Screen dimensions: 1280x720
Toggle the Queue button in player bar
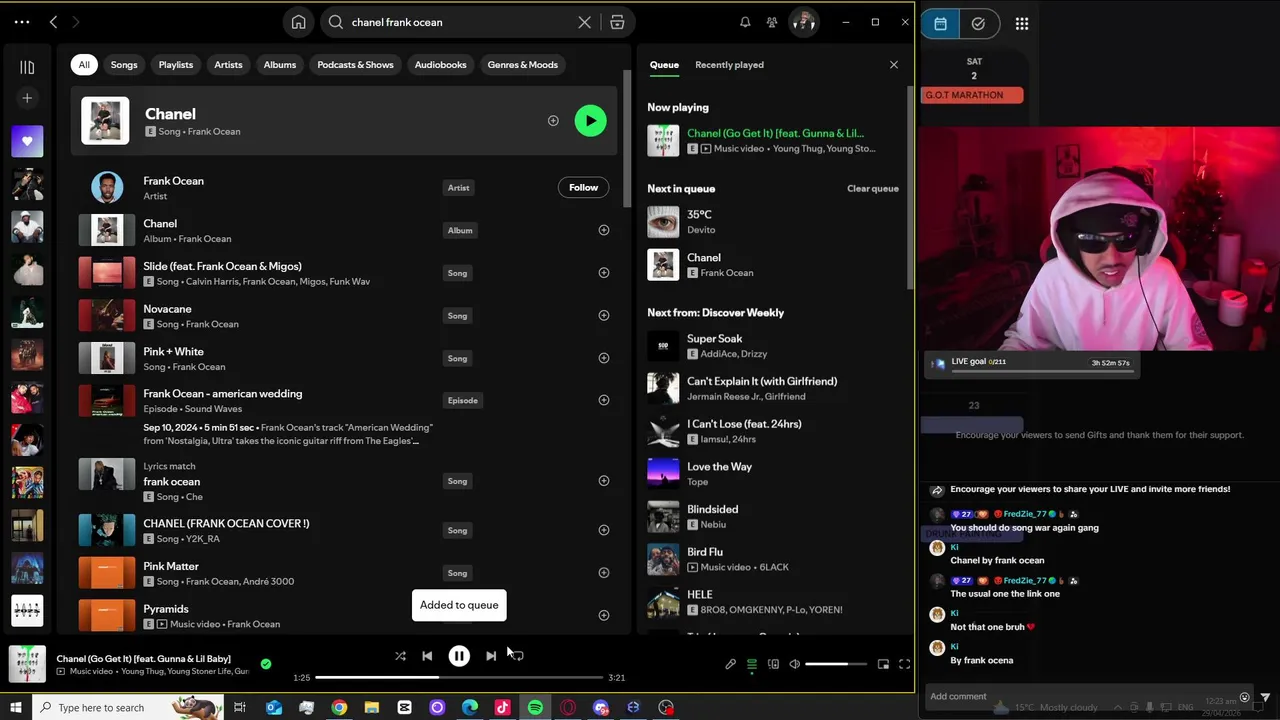[x=752, y=664]
